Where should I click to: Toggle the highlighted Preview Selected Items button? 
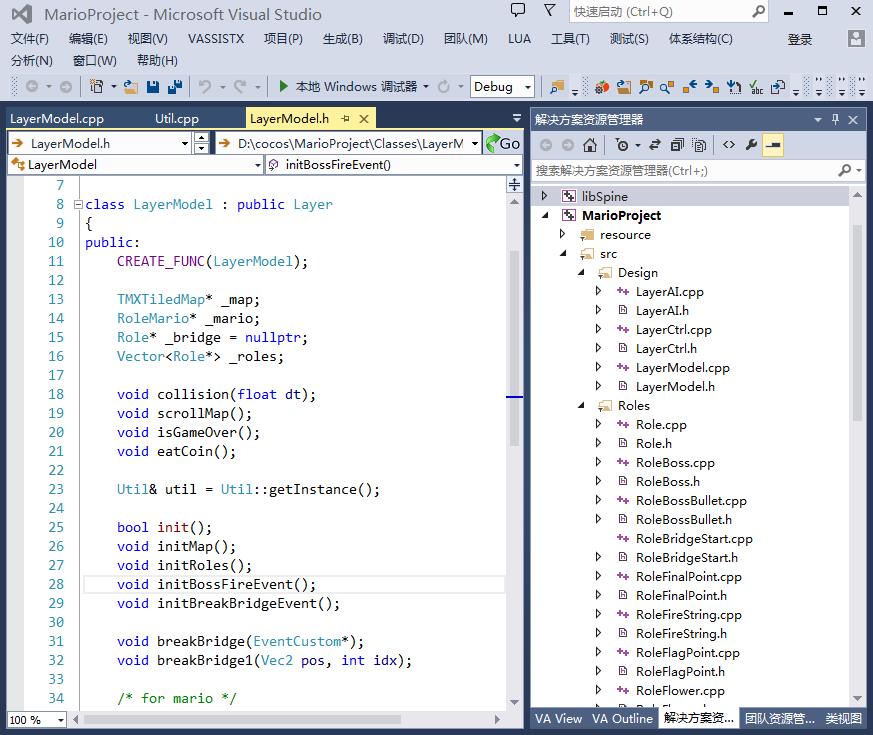773,145
